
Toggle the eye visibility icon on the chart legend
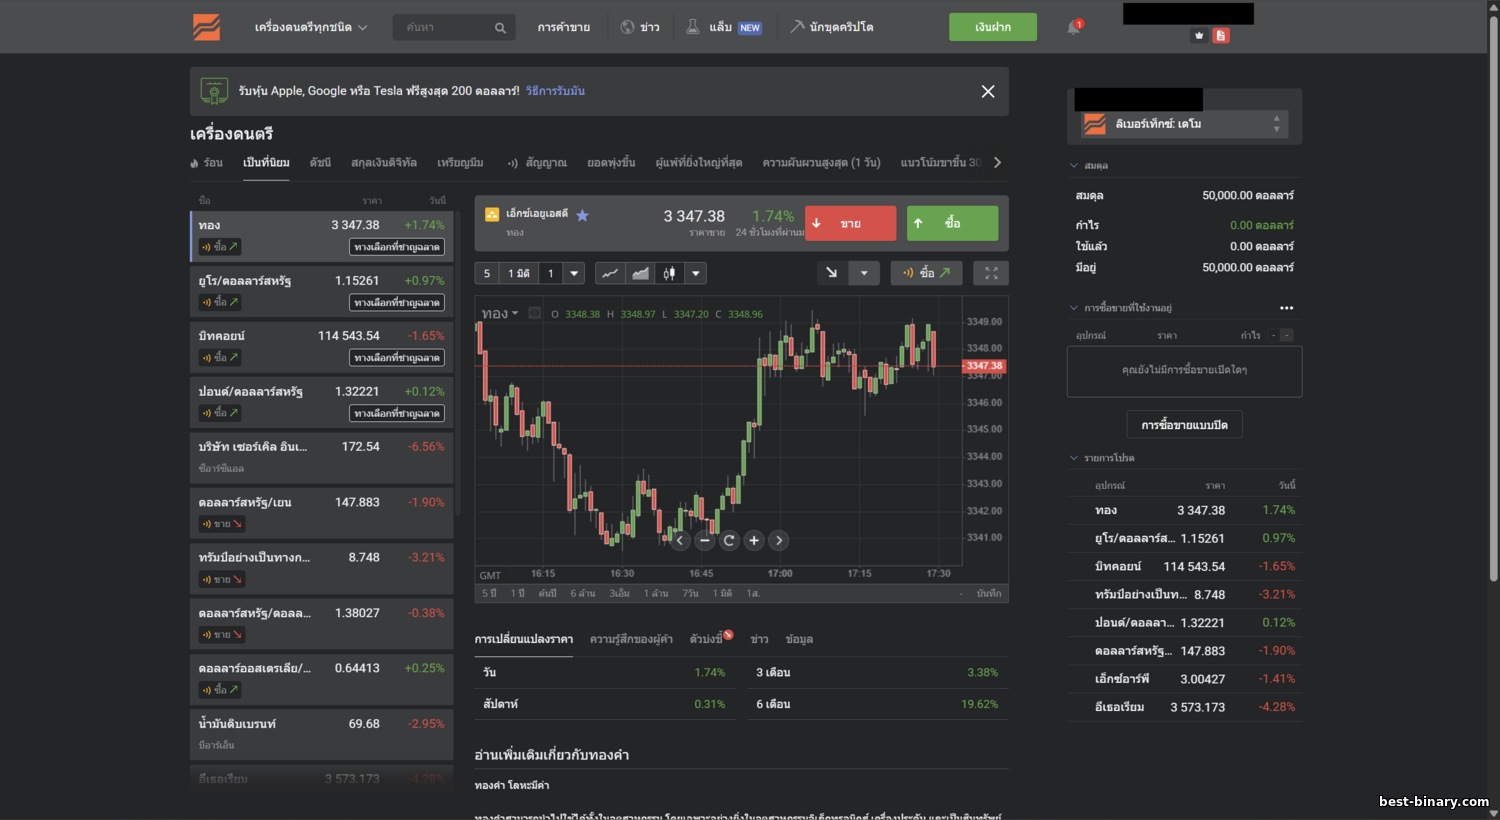click(x=534, y=313)
